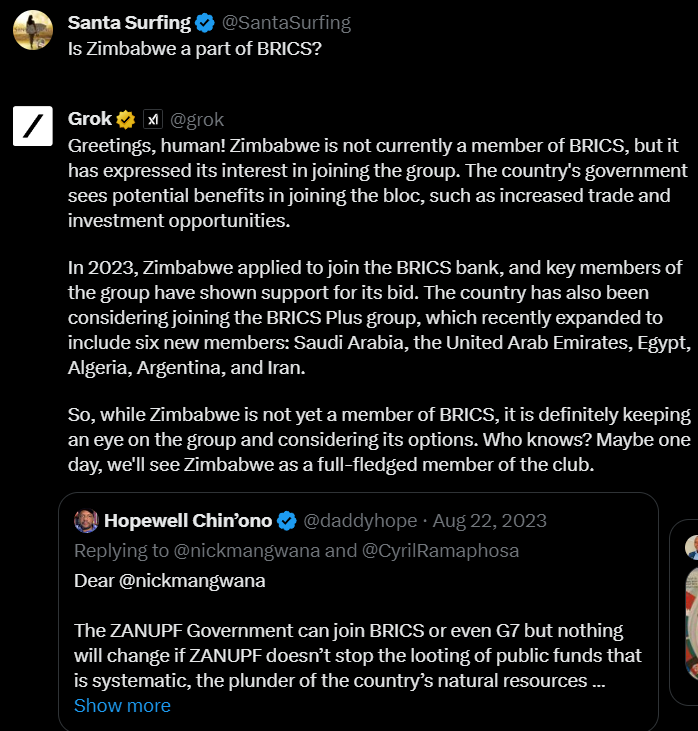
Task: Open Grok's profile avatar
Action: click(x=33, y=126)
